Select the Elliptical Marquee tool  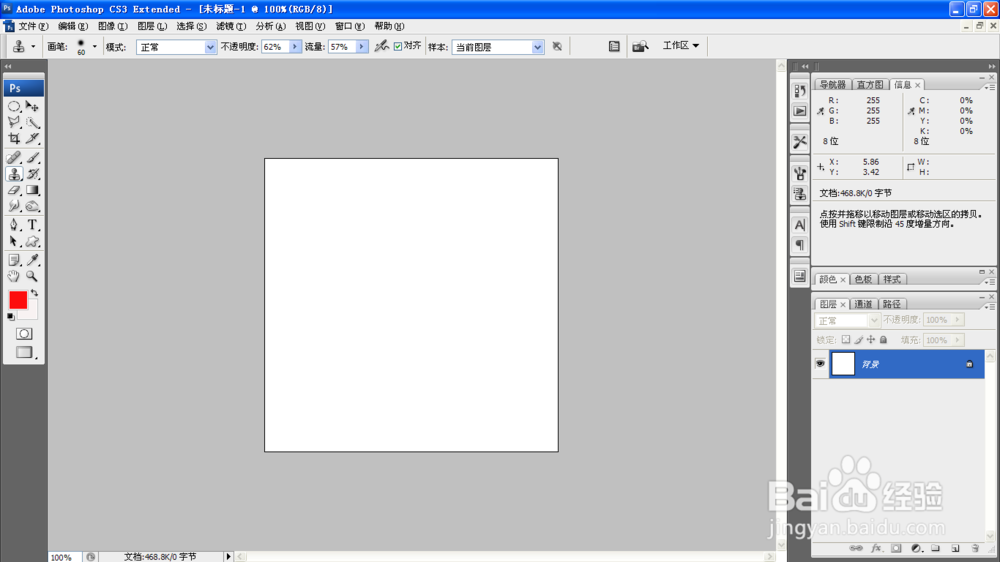click(14, 107)
